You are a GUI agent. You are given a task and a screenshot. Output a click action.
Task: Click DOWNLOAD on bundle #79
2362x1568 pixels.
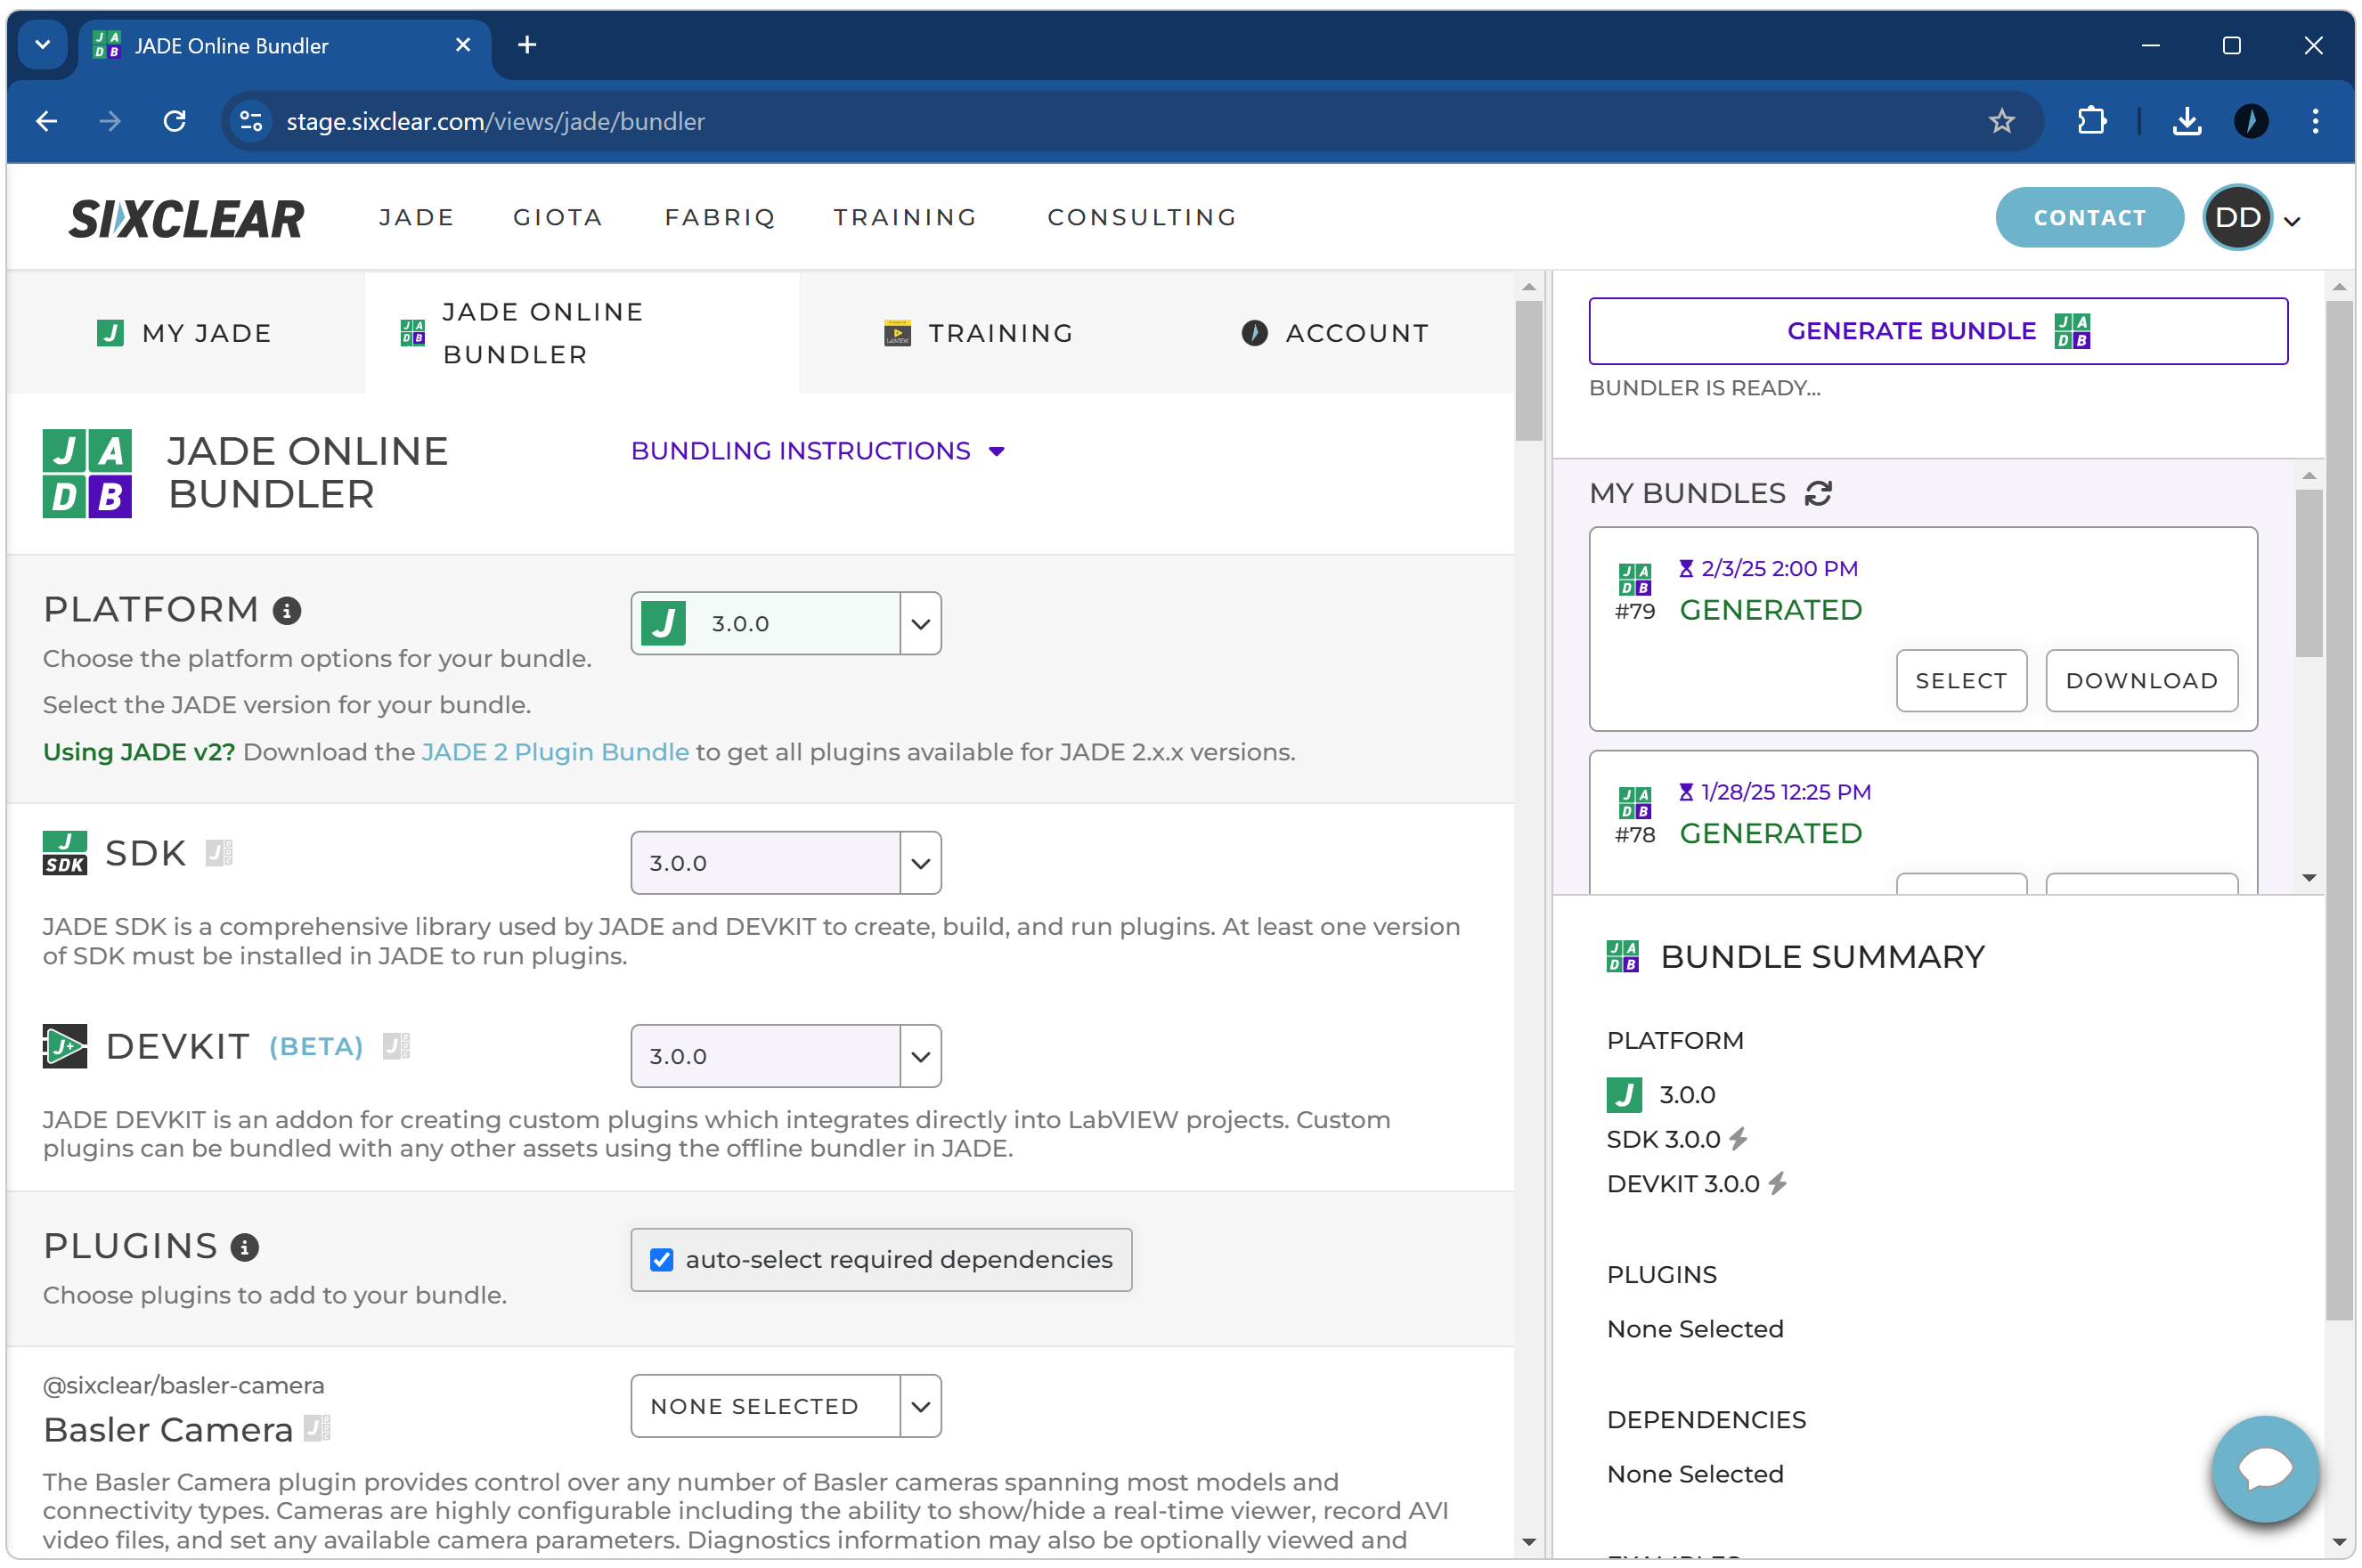[x=2141, y=681]
